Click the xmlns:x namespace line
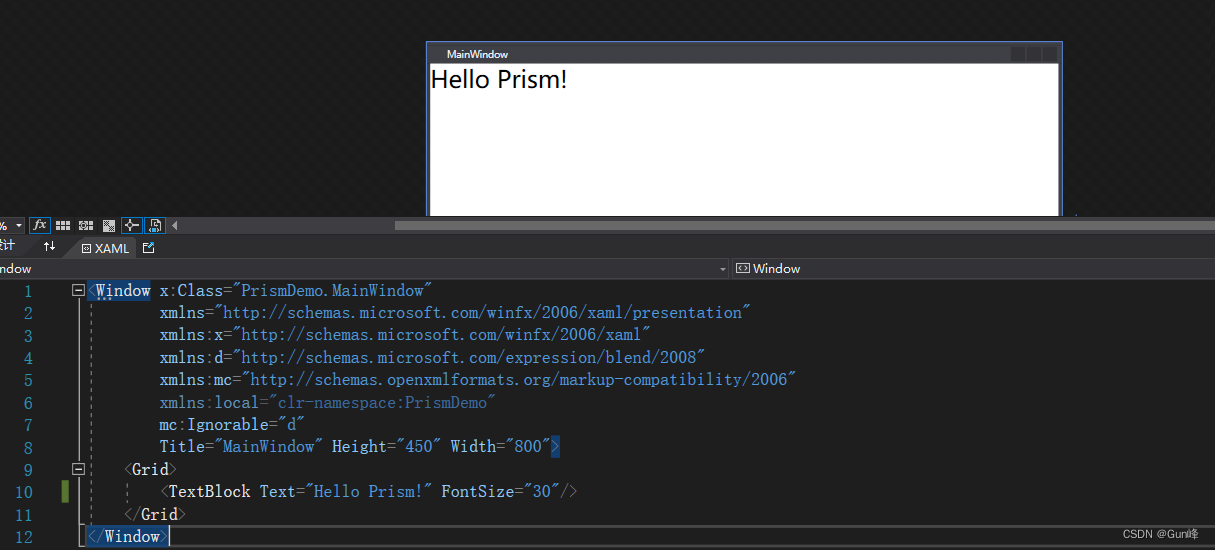Viewport: 1215px width, 550px height. (406, 335)
